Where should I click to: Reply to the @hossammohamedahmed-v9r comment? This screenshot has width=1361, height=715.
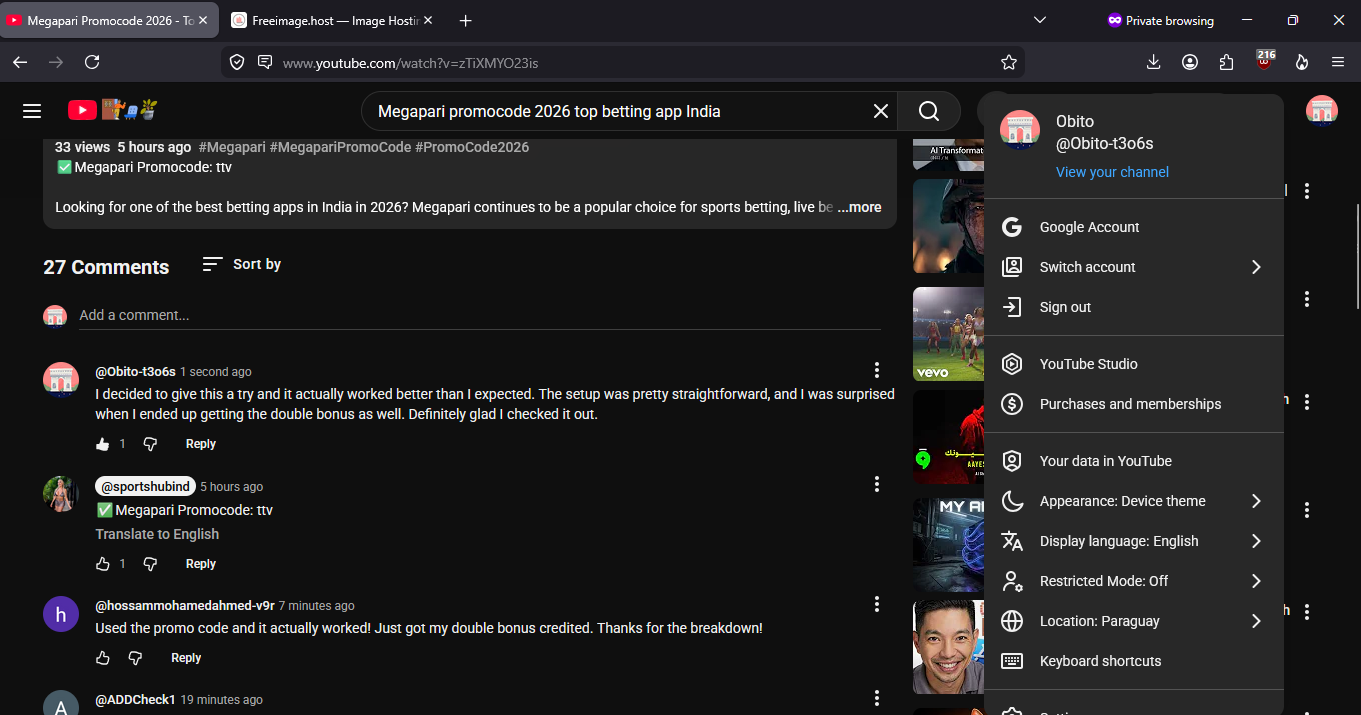pos(186,658)
